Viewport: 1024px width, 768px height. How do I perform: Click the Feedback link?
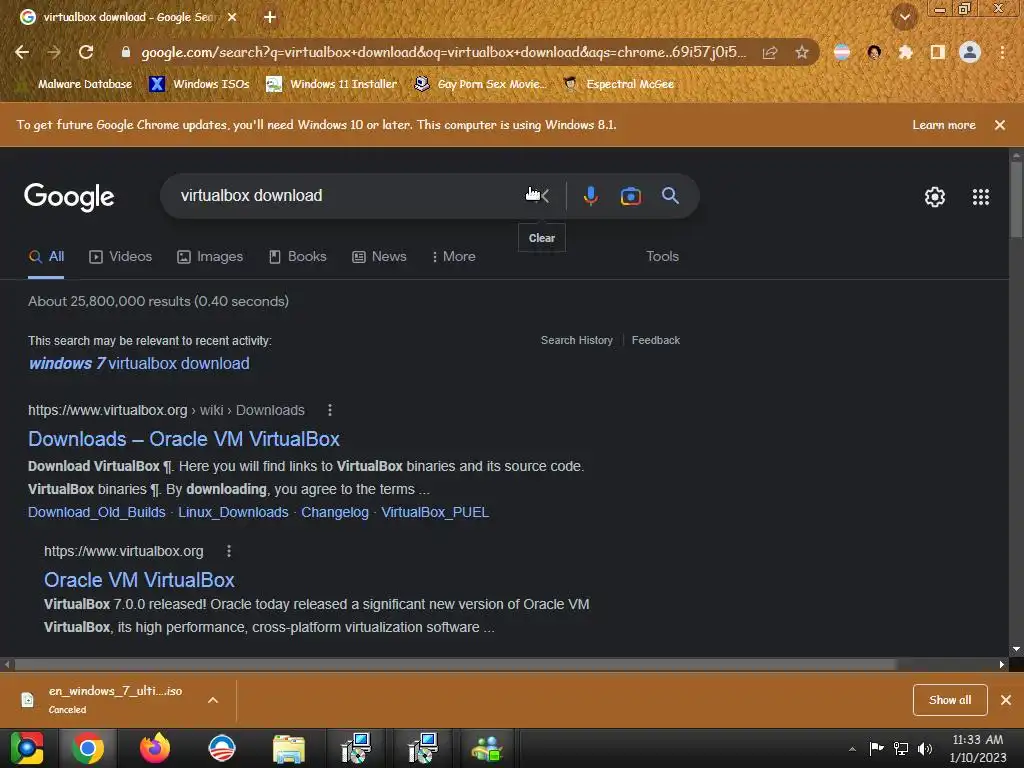656,340
